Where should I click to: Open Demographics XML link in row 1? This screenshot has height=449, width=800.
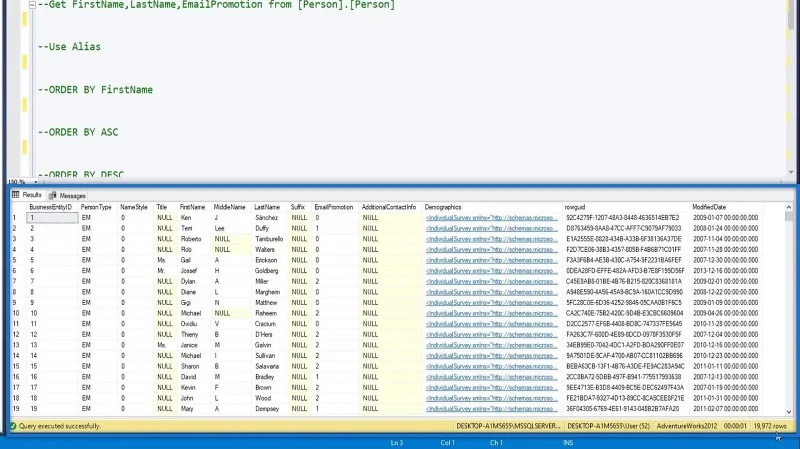(x=491, y=218)
